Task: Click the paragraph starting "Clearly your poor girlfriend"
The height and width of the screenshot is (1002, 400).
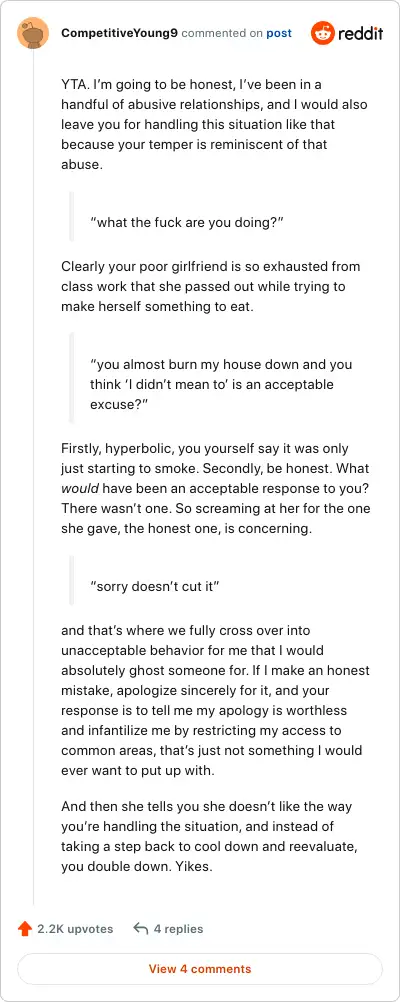Action: [211, 286]
